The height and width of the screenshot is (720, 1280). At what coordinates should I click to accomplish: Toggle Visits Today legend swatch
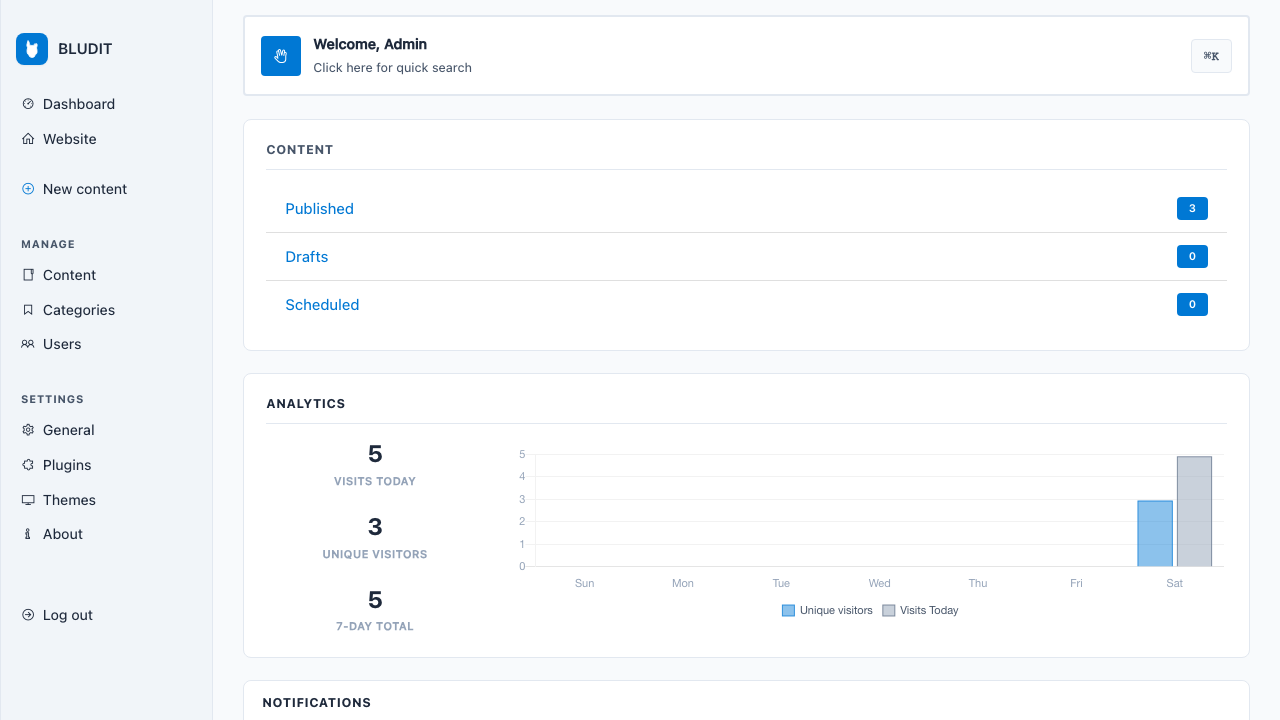tap(888, 610)
